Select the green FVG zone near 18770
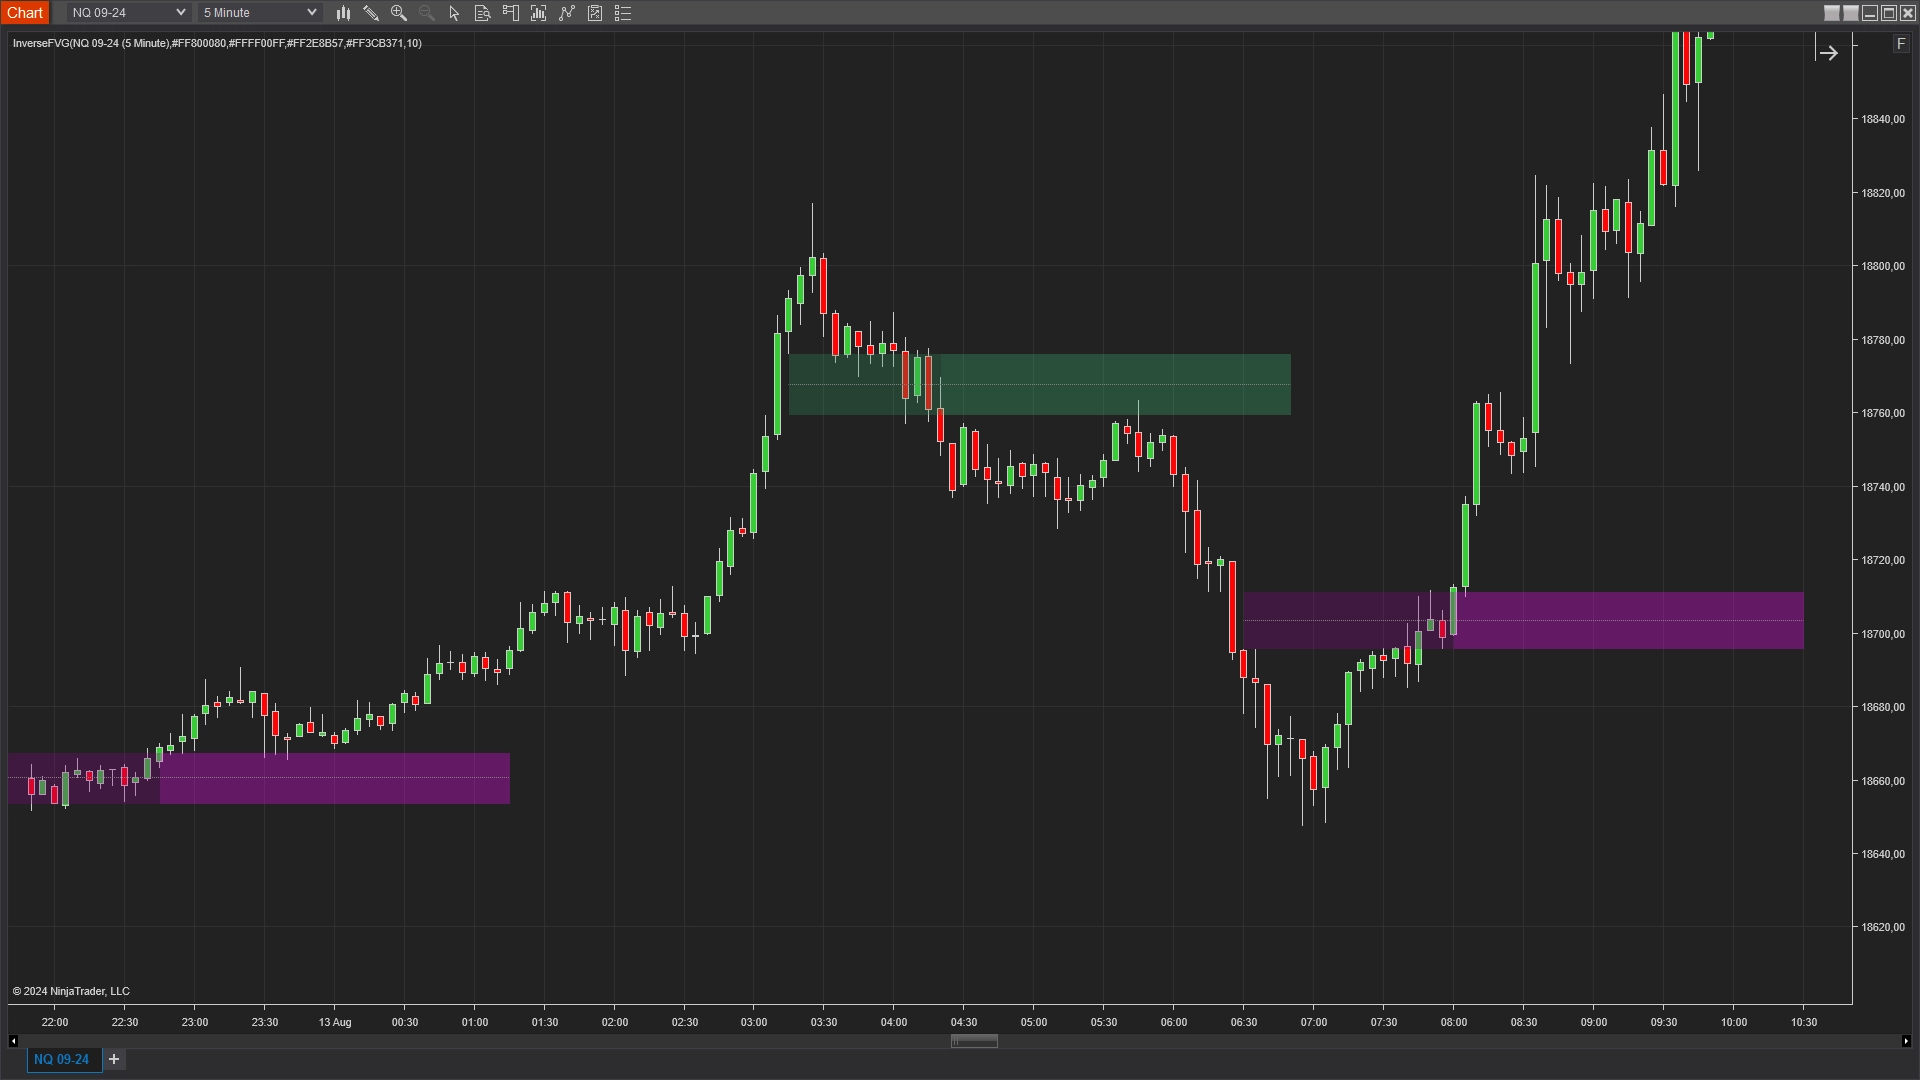 click(x=1039, y=385)
